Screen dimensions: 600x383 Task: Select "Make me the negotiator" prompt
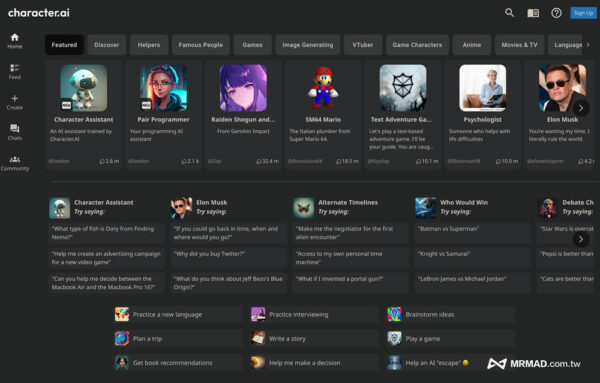351,233
